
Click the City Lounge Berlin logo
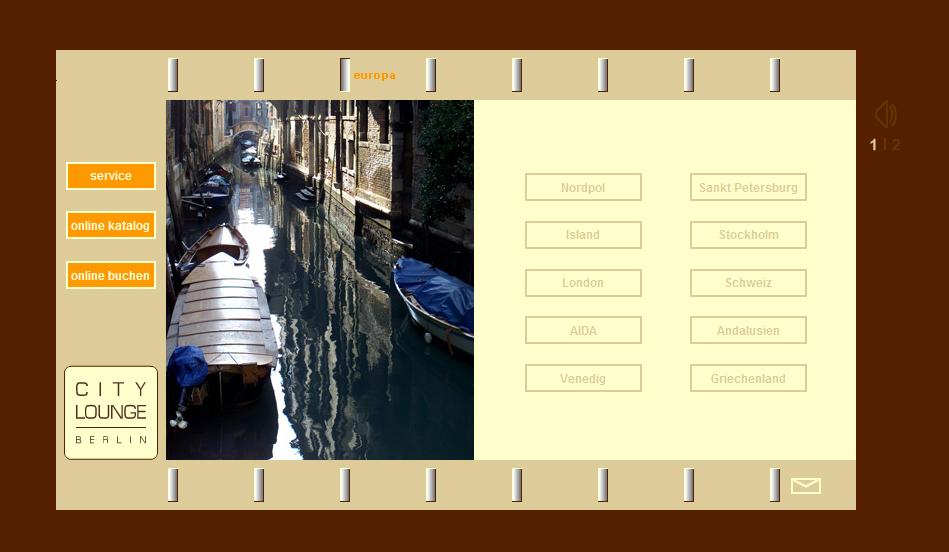tap(111, 413)
